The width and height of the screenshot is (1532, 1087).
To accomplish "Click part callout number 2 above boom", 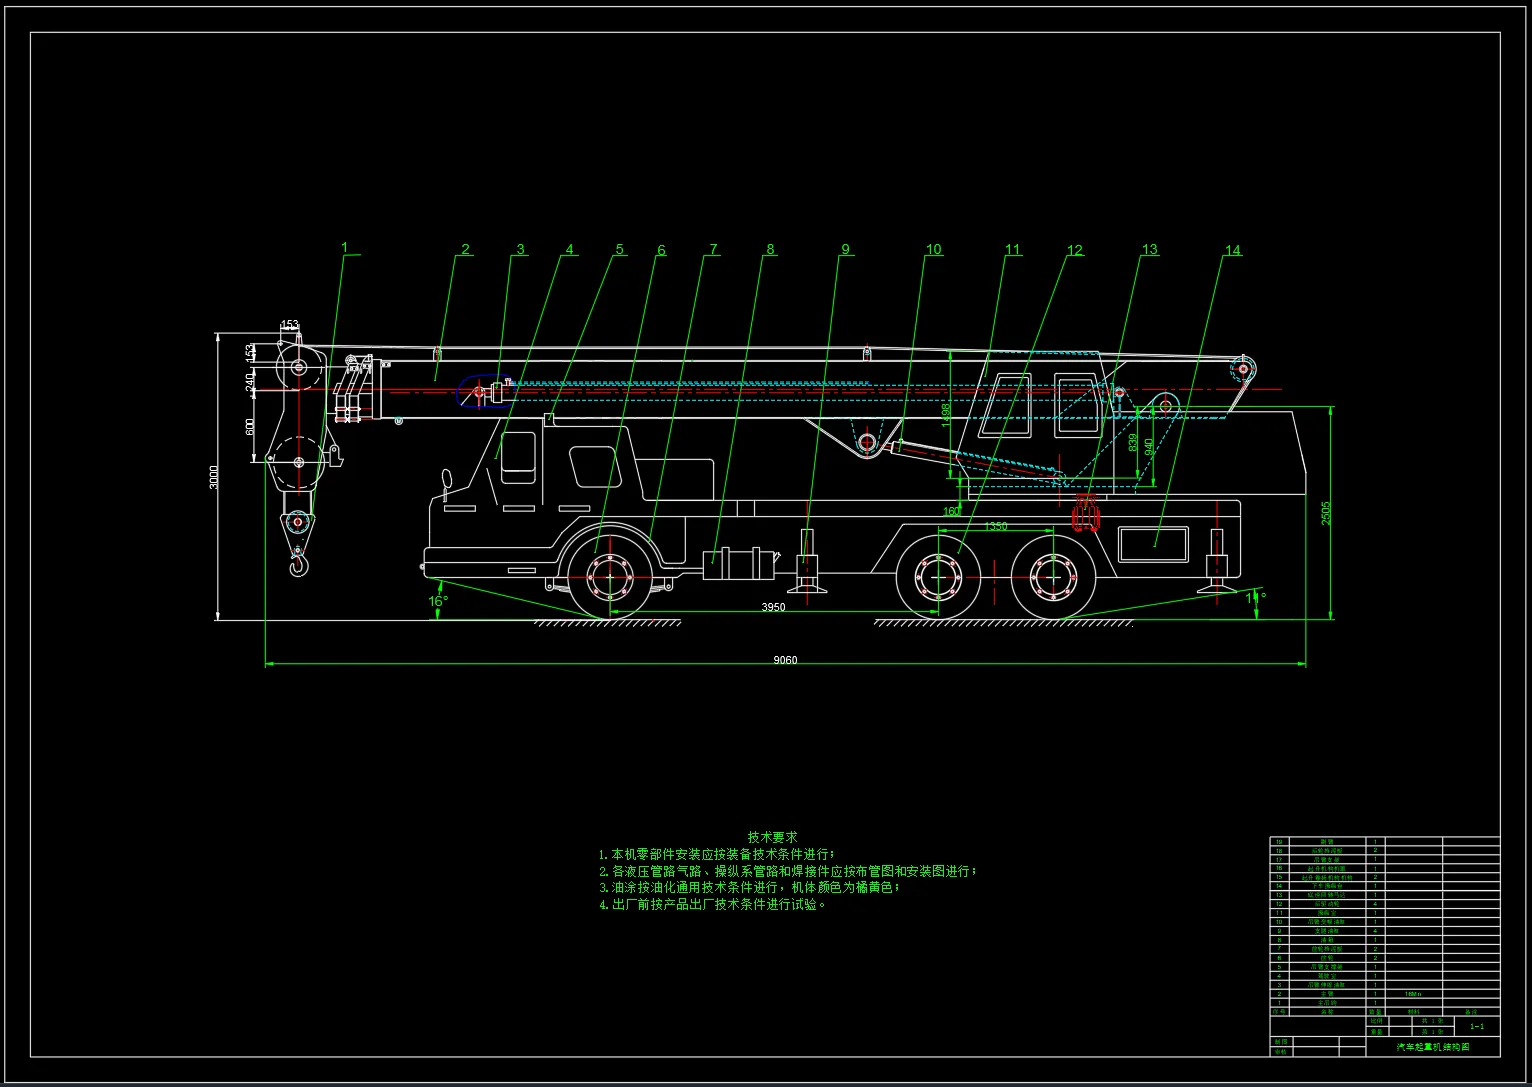I will [465, 249].
